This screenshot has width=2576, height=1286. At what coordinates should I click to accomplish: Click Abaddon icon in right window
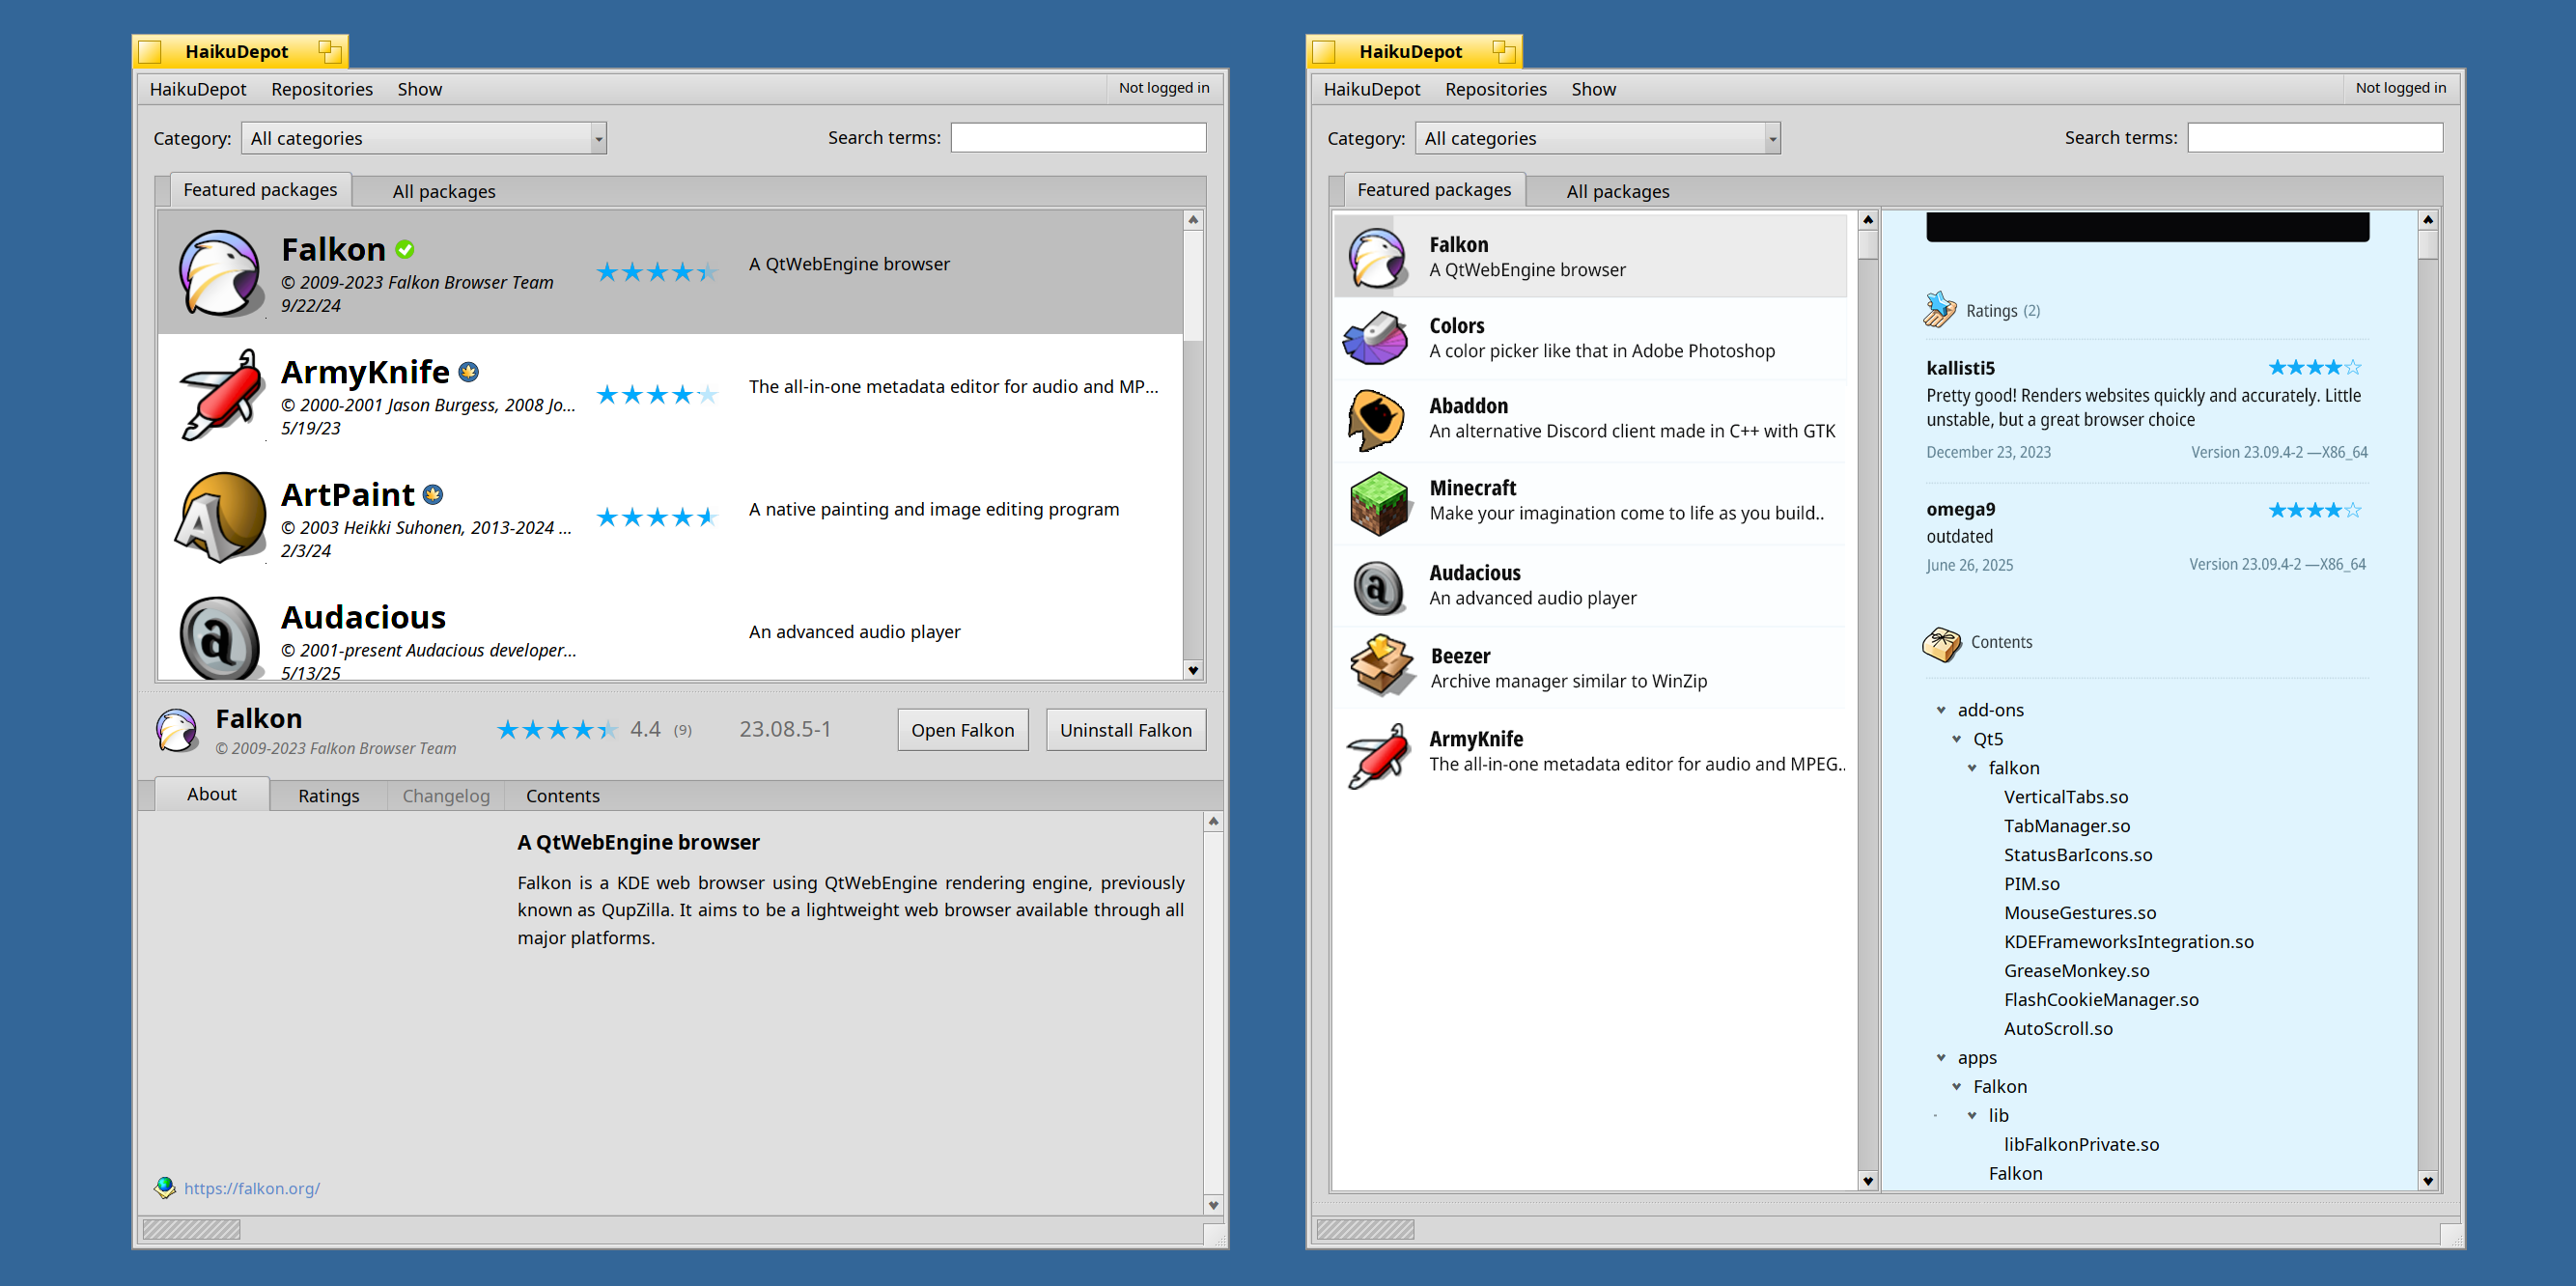(x=1377, y=419)
